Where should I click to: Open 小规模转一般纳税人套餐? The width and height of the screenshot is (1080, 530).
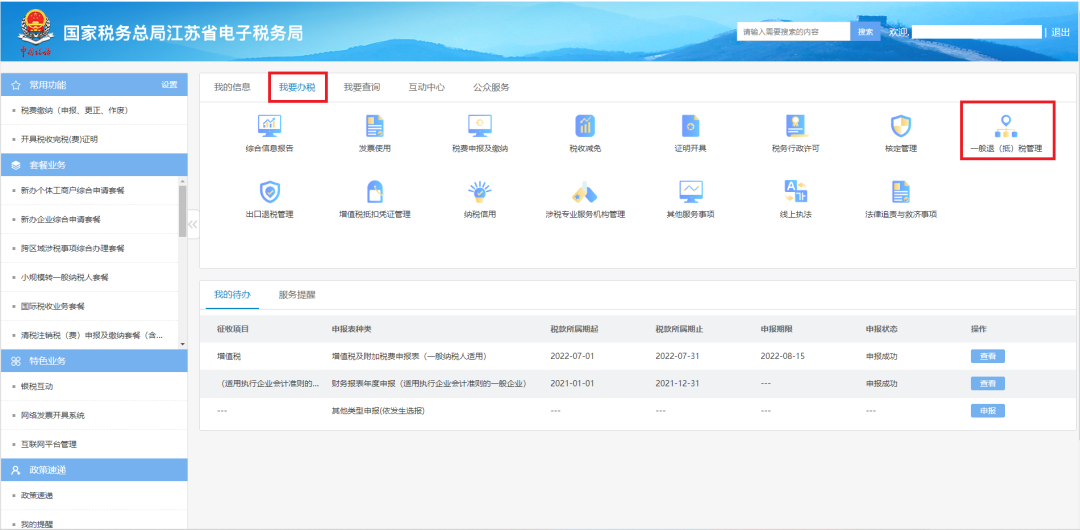click(65, 277)
